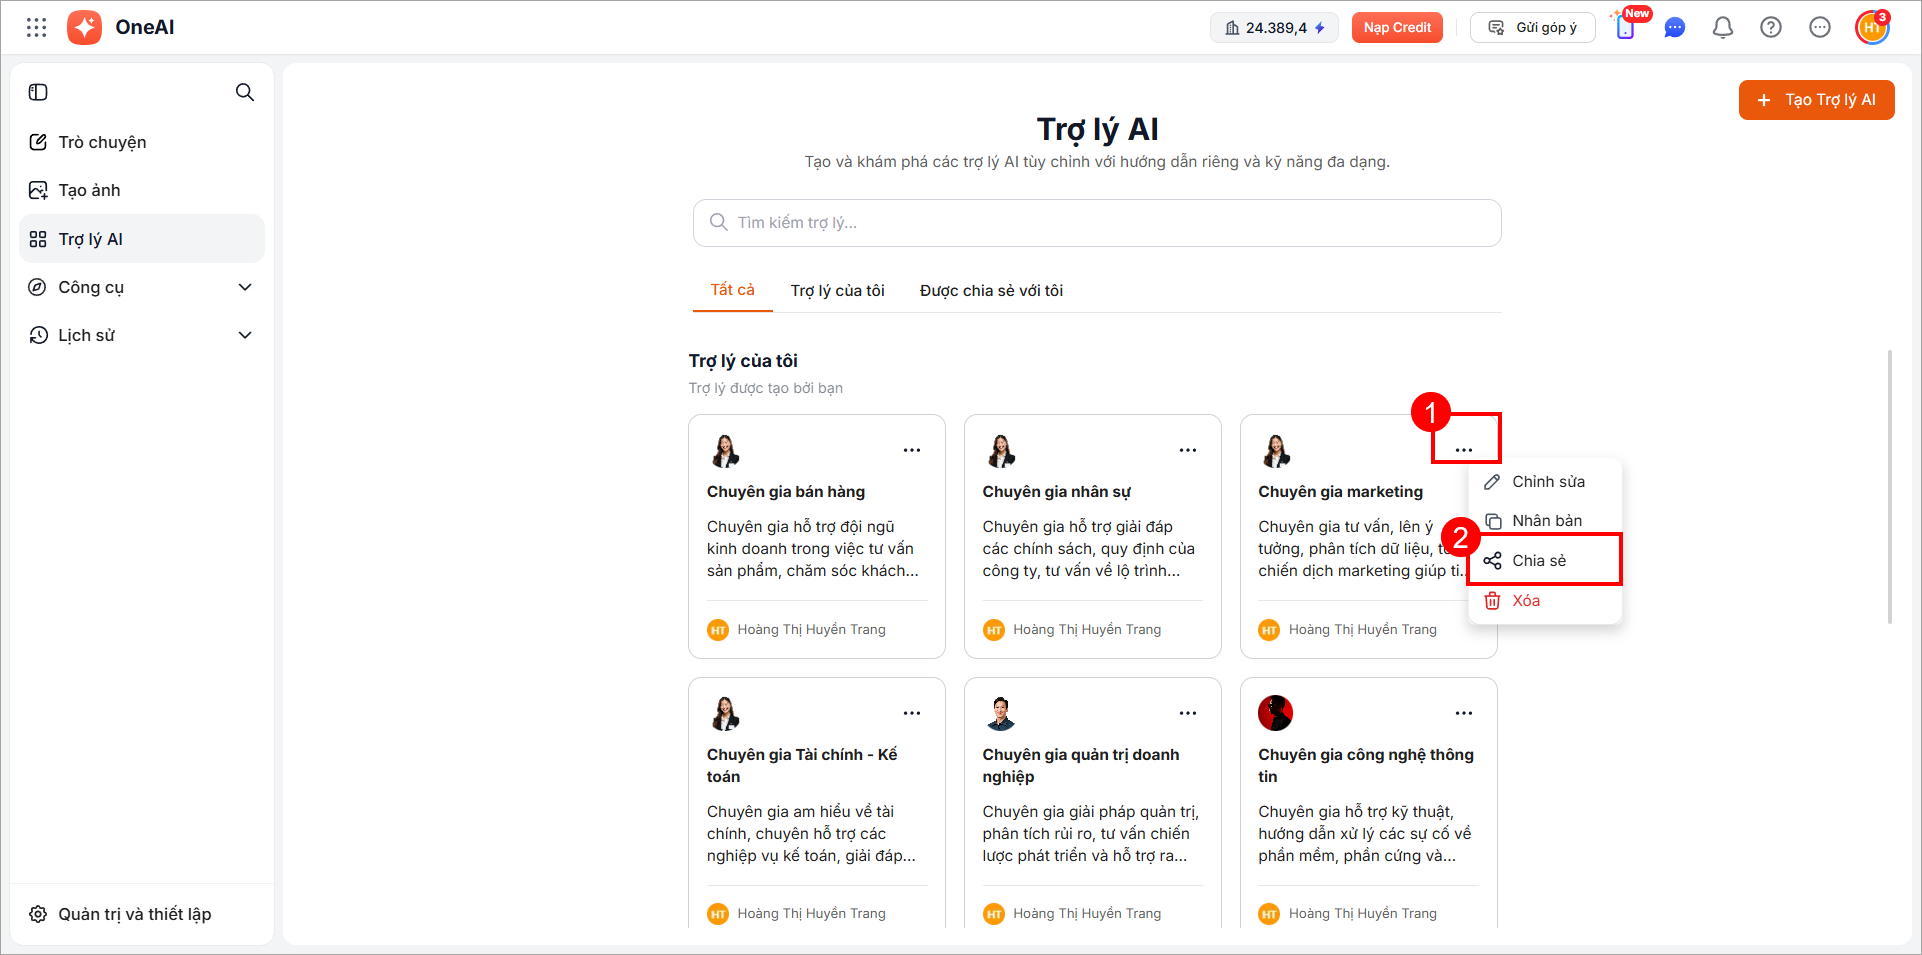Click the Chuyên gia quản trị doanh nghiệp description
Image resolution: width=1922 pixels, height=955 pixels.
click(1091, 834)
